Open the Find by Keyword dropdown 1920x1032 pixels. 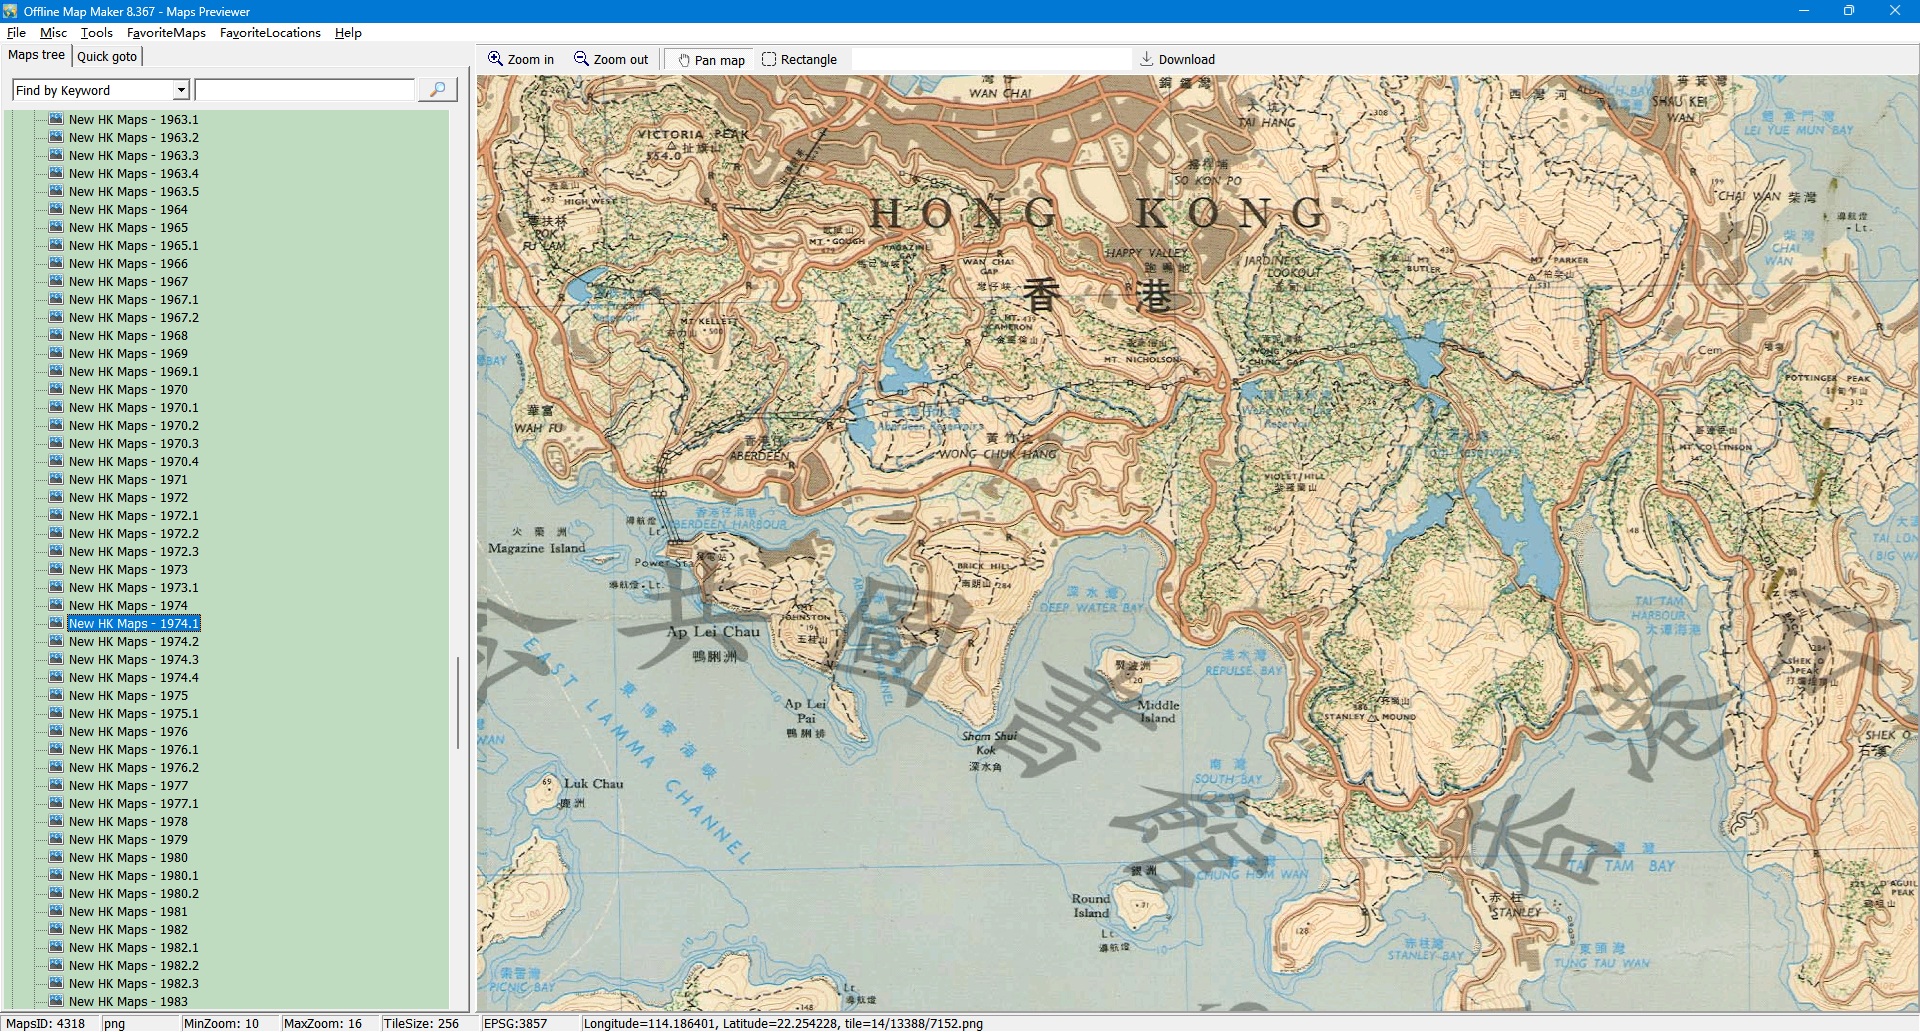click(181, 90)
